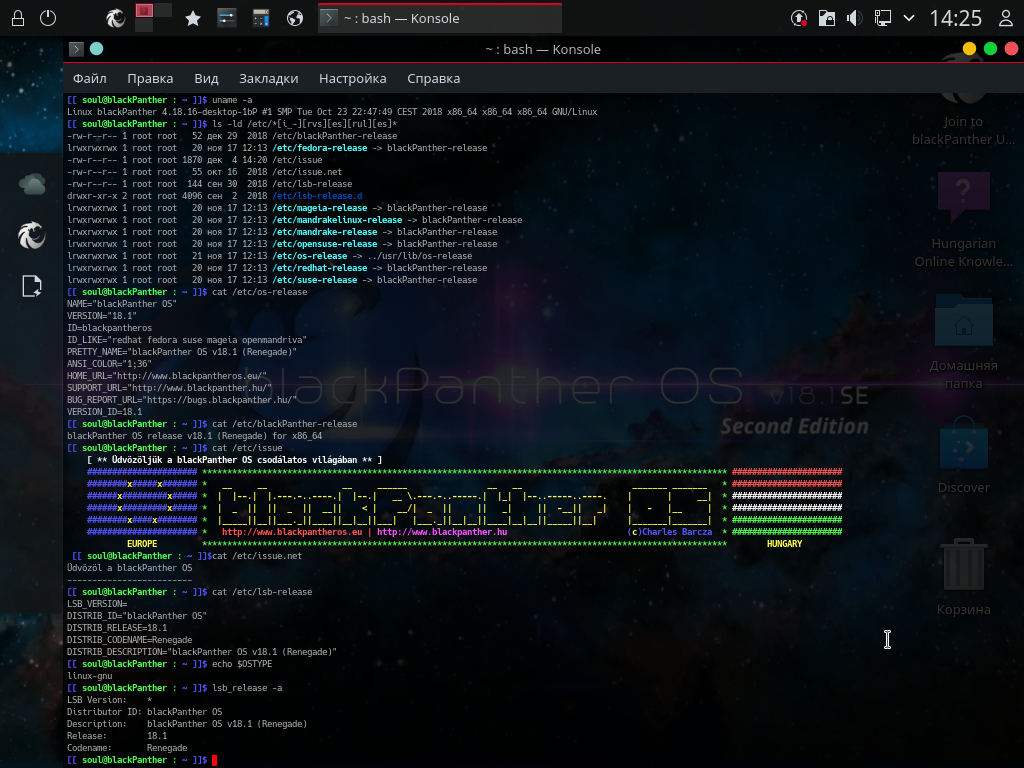Click the 14:25 clock in panel
The image size is (1024, 768).
[x=955, y=18]
